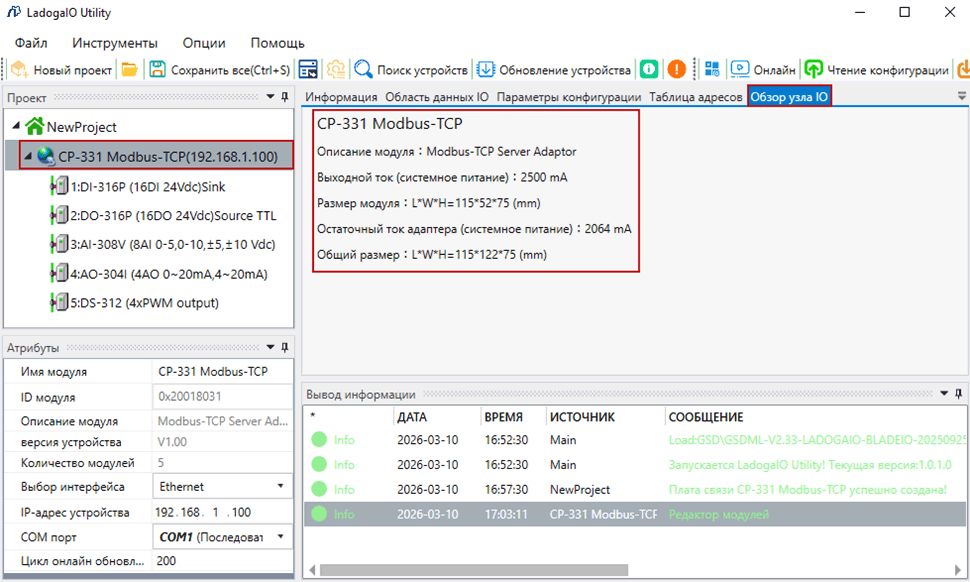The height and width of the screenshot is (582, 970).
Task: Open the Выбор интерфейса Ethernet dropdown
Action: pos(222,487)
